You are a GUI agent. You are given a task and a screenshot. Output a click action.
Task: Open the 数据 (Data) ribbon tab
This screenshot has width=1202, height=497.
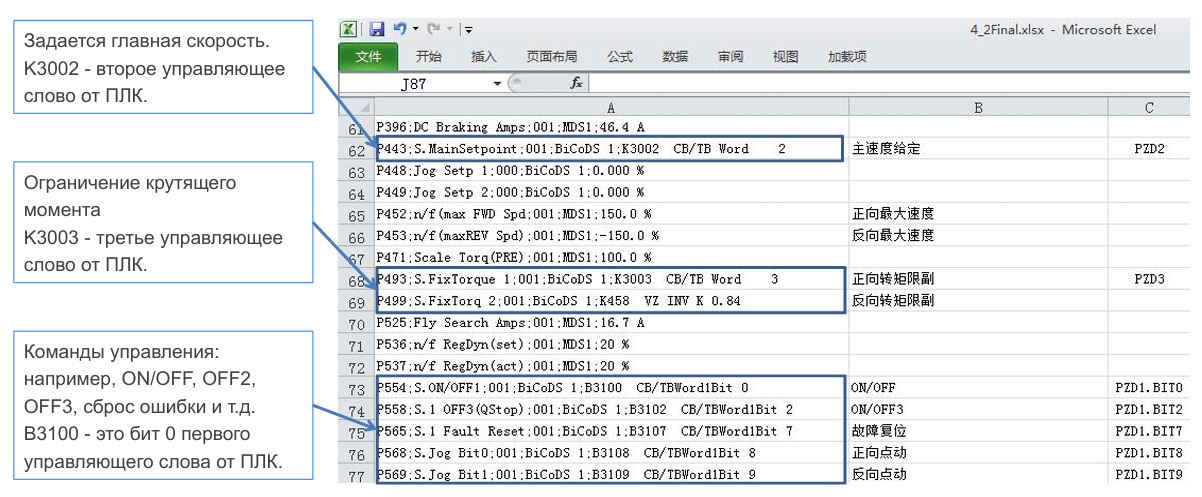675,57
